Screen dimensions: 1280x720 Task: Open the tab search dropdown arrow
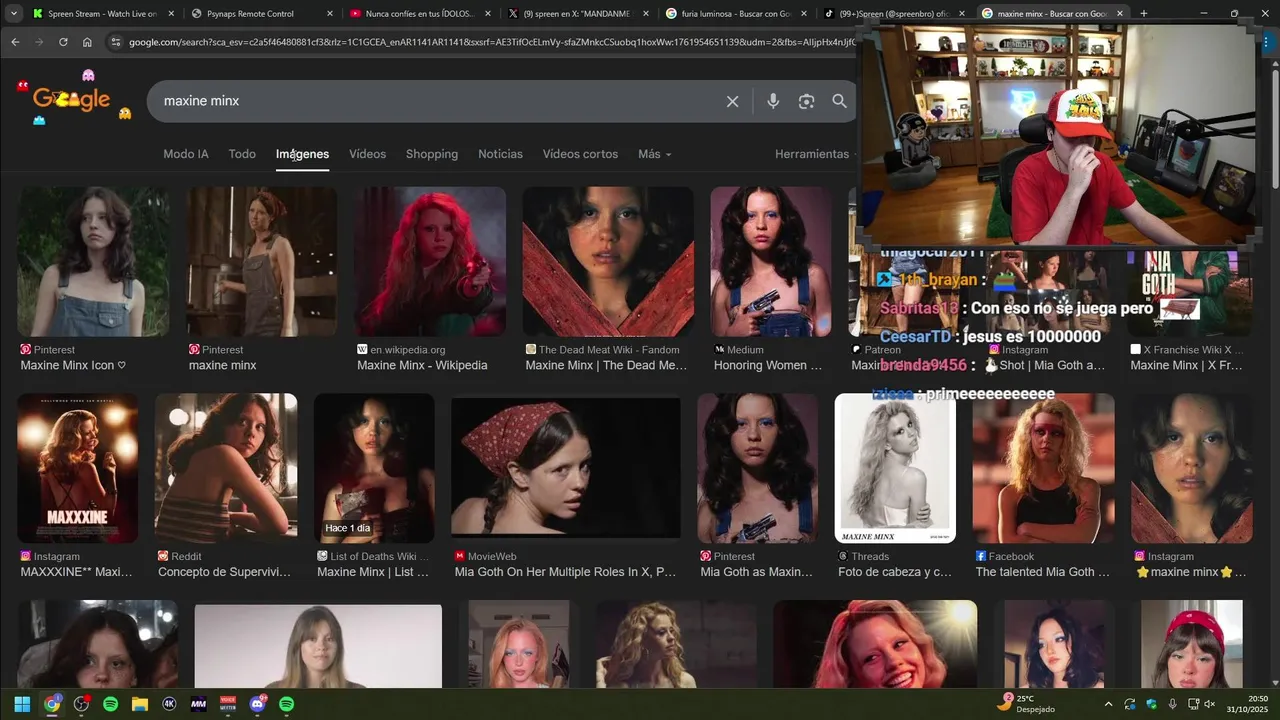(14, 14)
